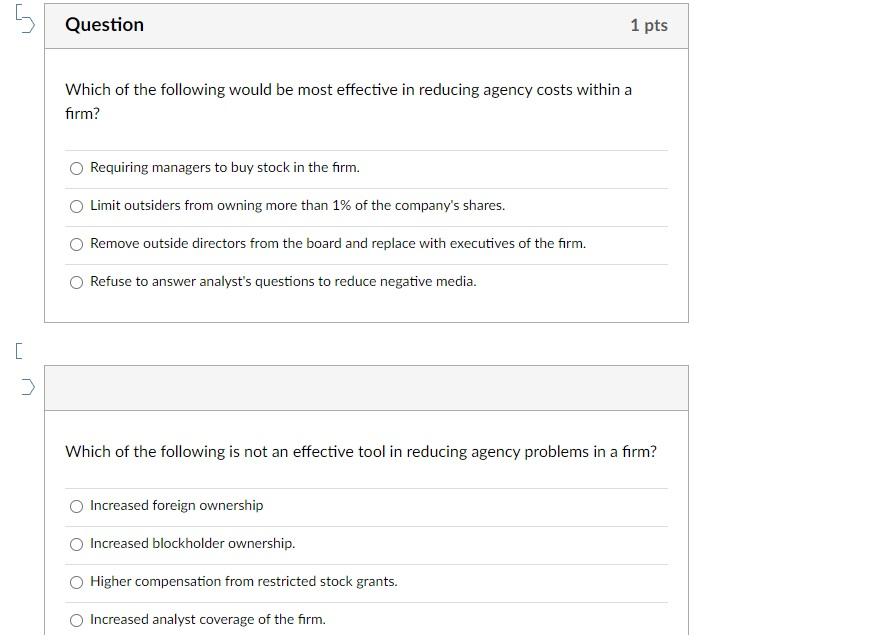The width and height of the screenshot is (890, 642).
Task: Click the divider line under 'Increased blockholder ownership'
Action: tap(365, 563)
